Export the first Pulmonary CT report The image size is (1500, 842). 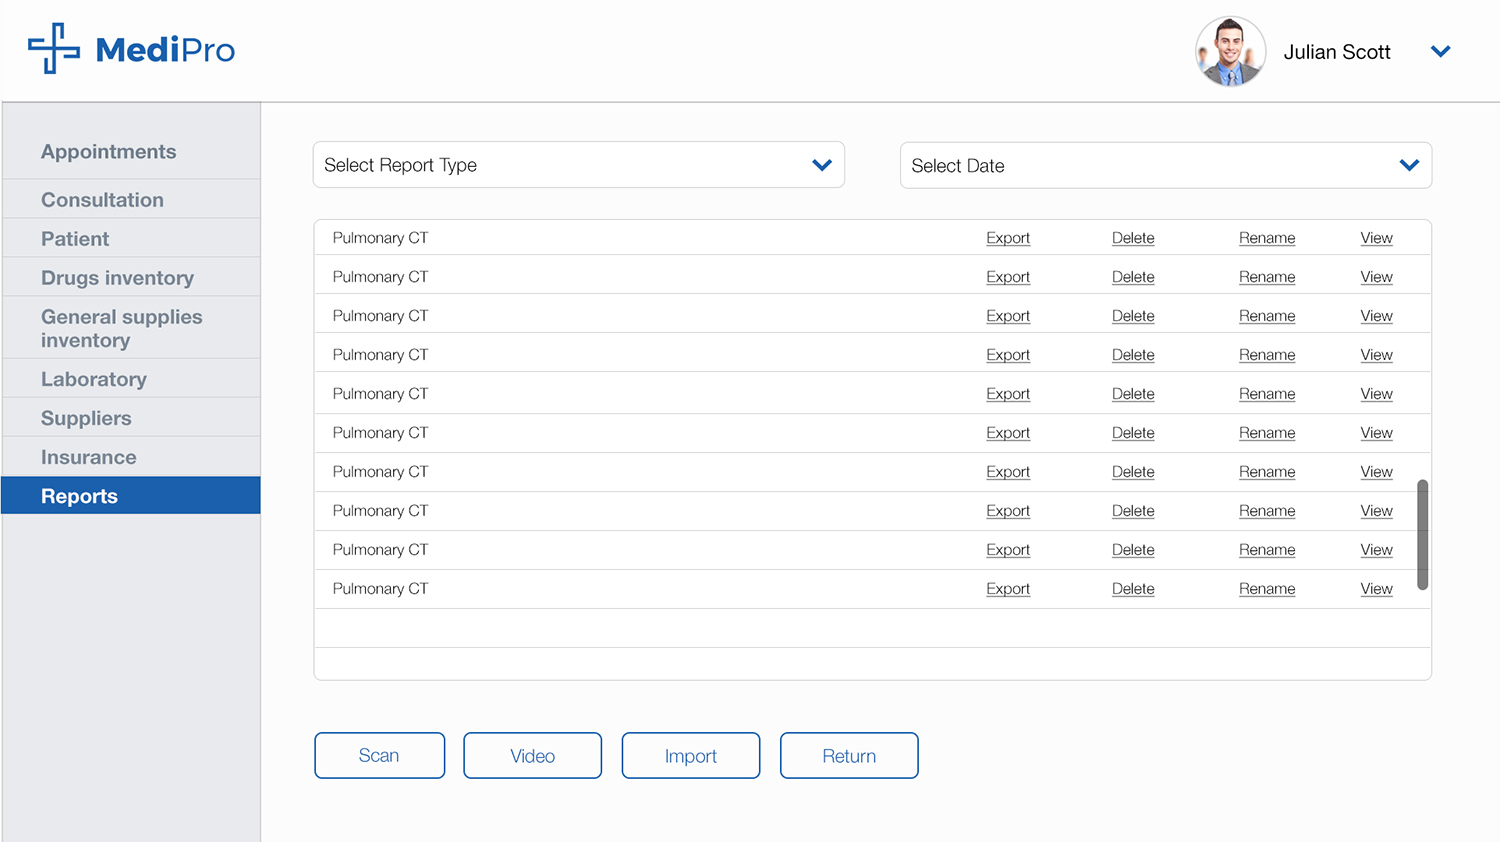(1007, 238)
